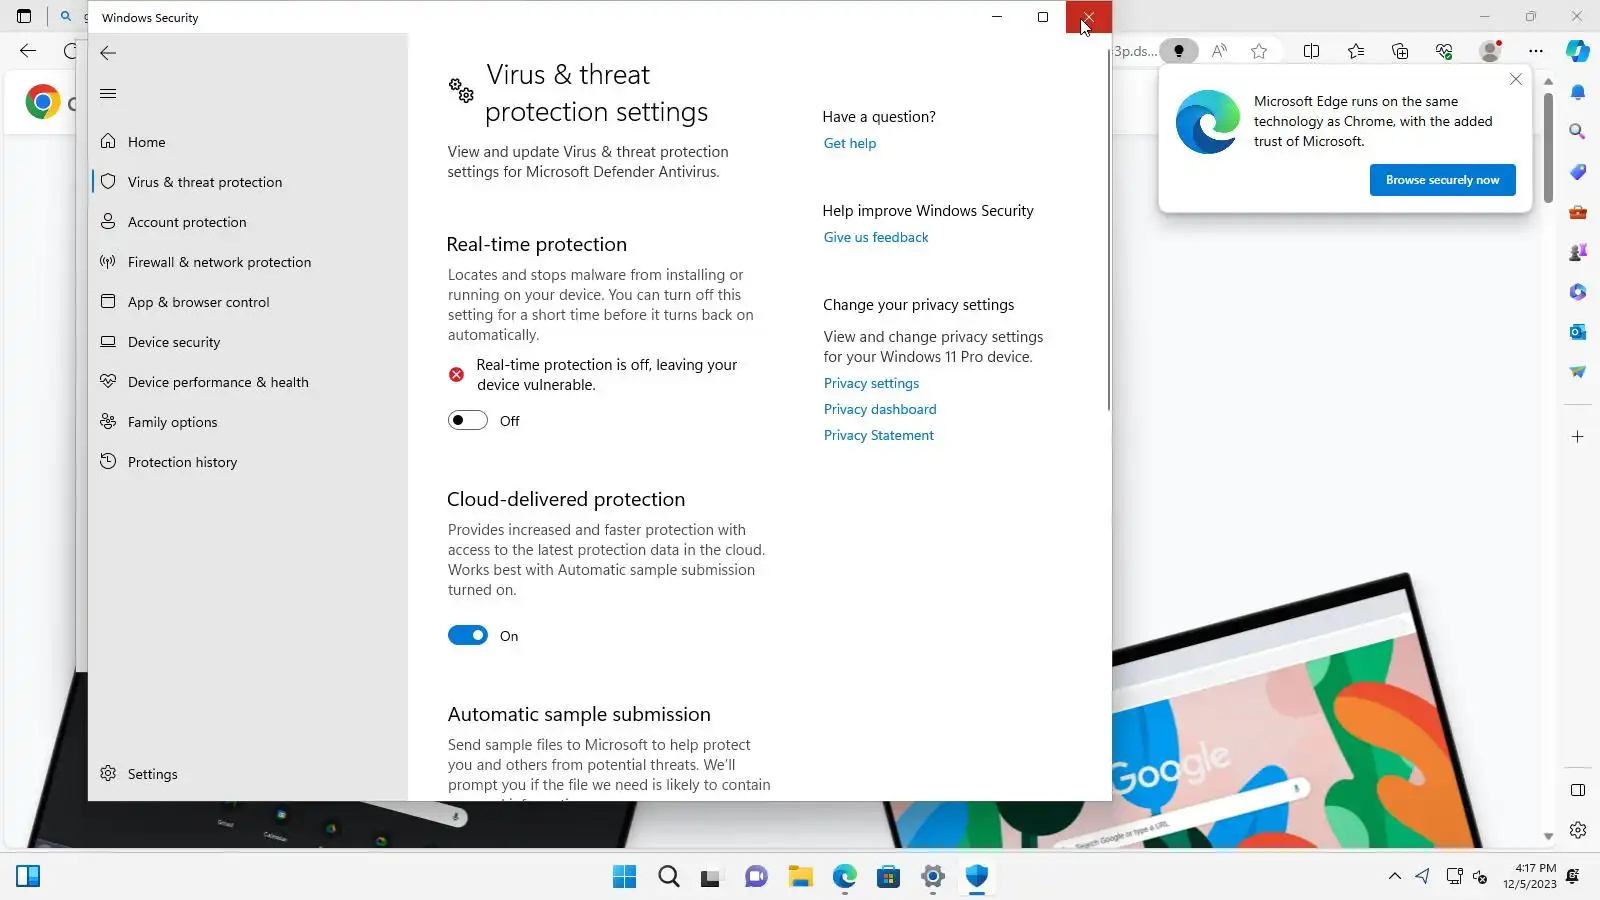The width and height of the screenshot is (1600, 900).
Task: Open Shopping tag icon in Edge sidebar
Action: point(1578,172)
